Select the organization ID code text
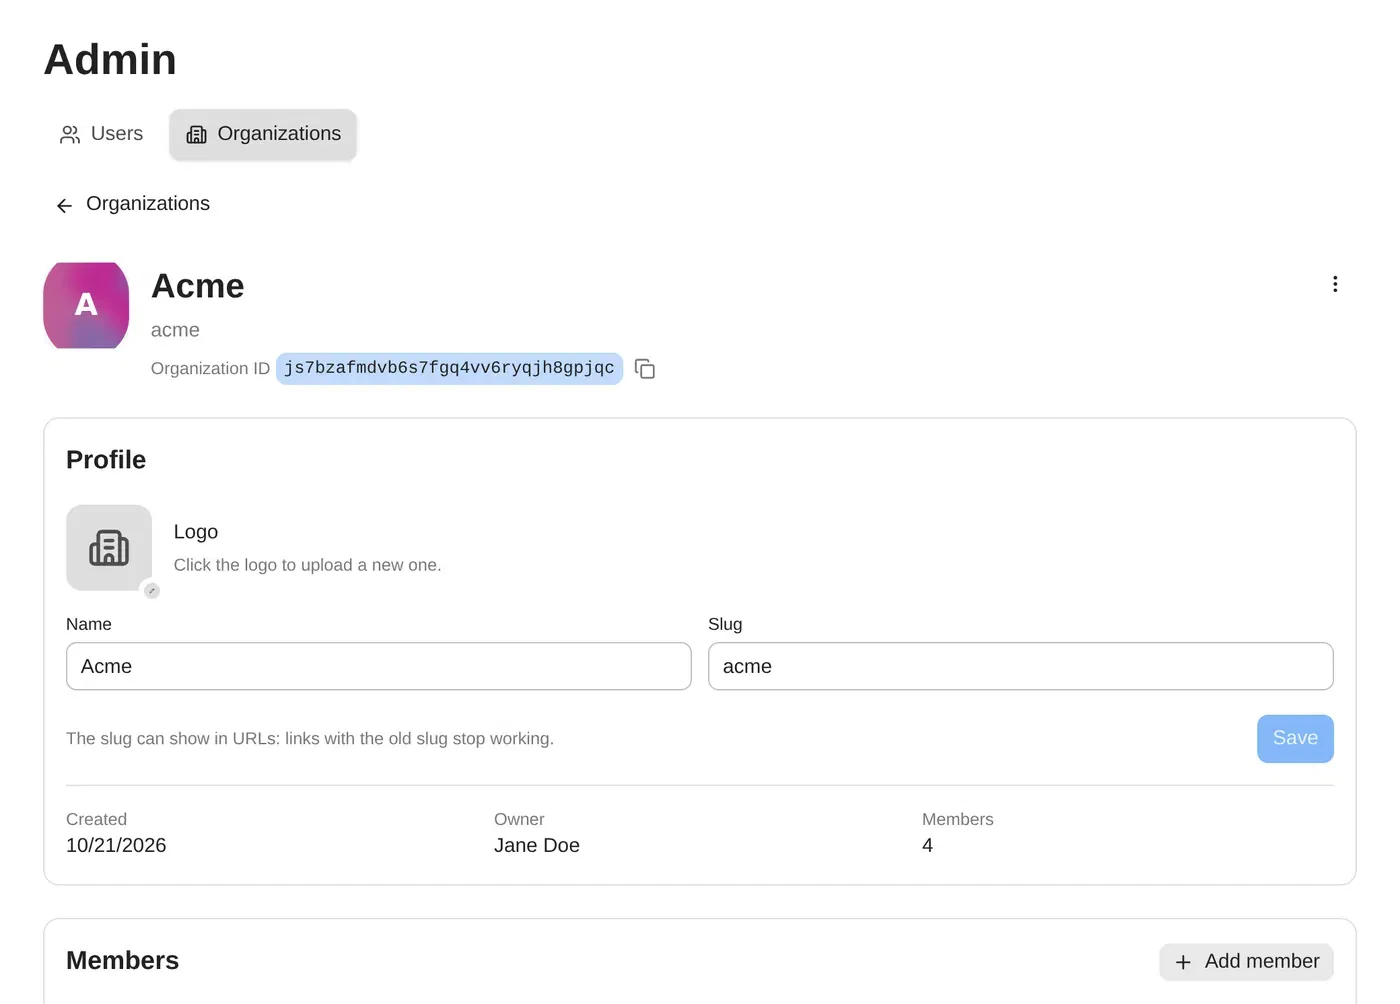The image size is (1400, 1004). point(449,368)
